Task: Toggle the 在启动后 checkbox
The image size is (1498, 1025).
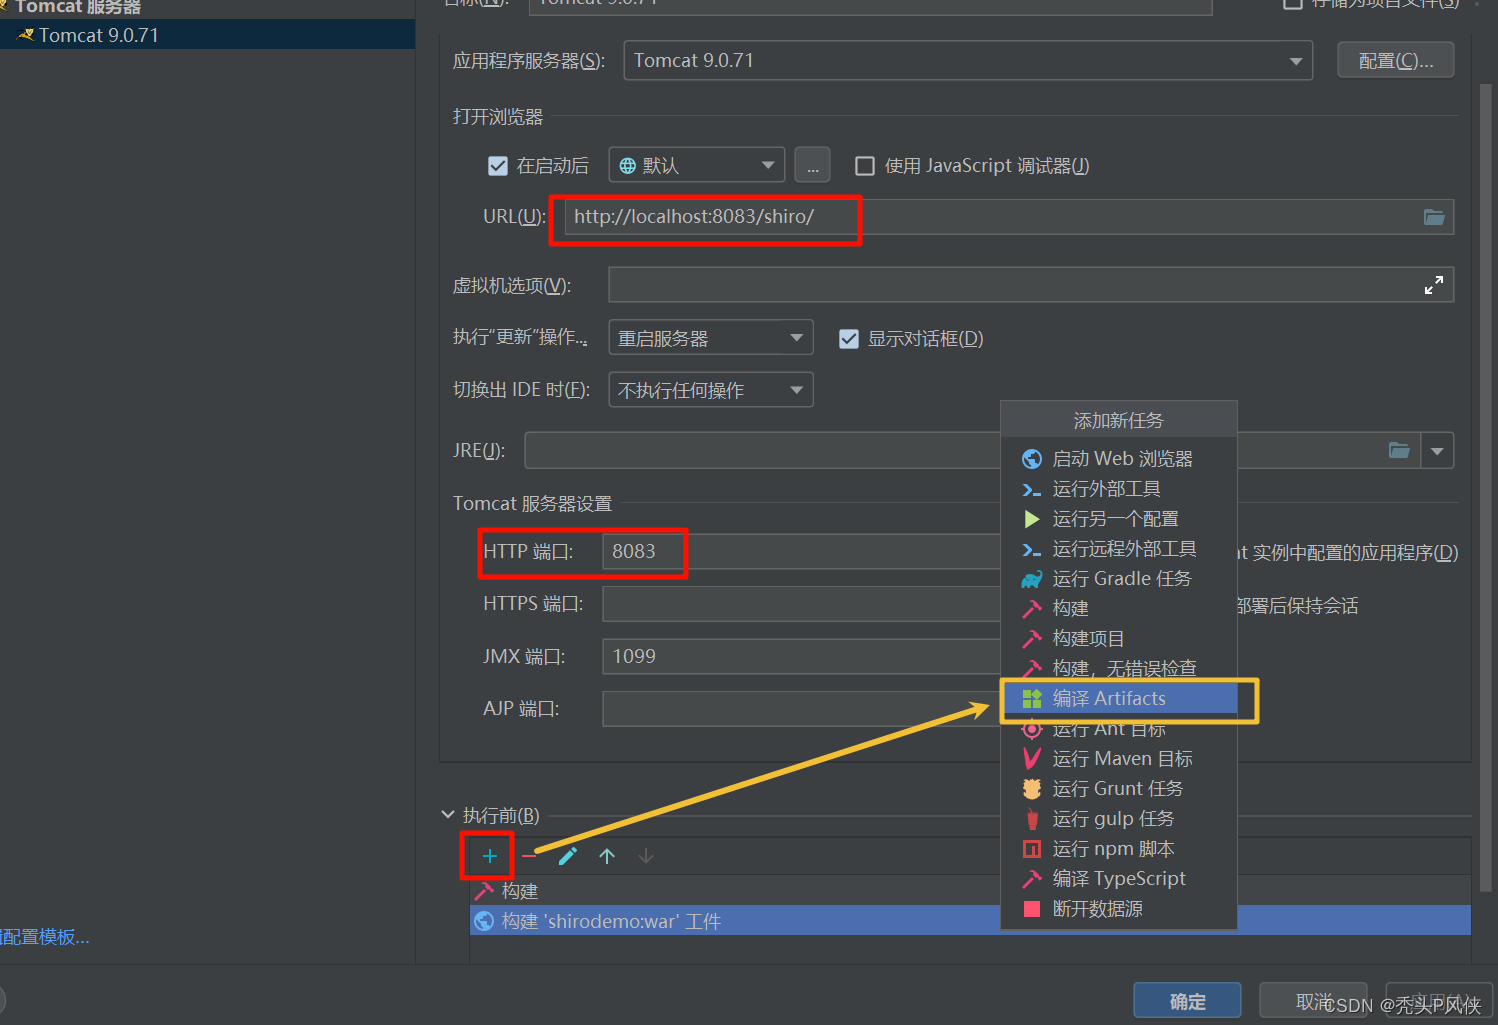Action: tap(498, 166)
